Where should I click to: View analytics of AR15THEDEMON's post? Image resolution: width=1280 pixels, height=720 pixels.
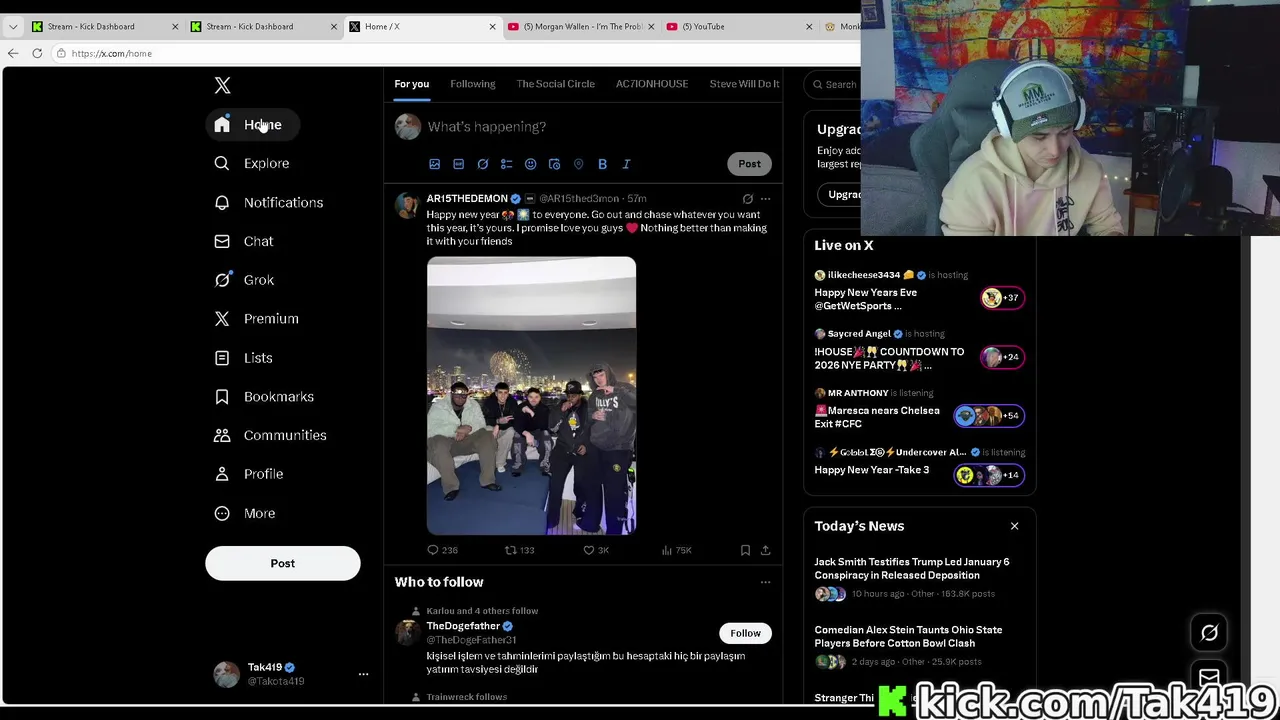tap(676, 550)
